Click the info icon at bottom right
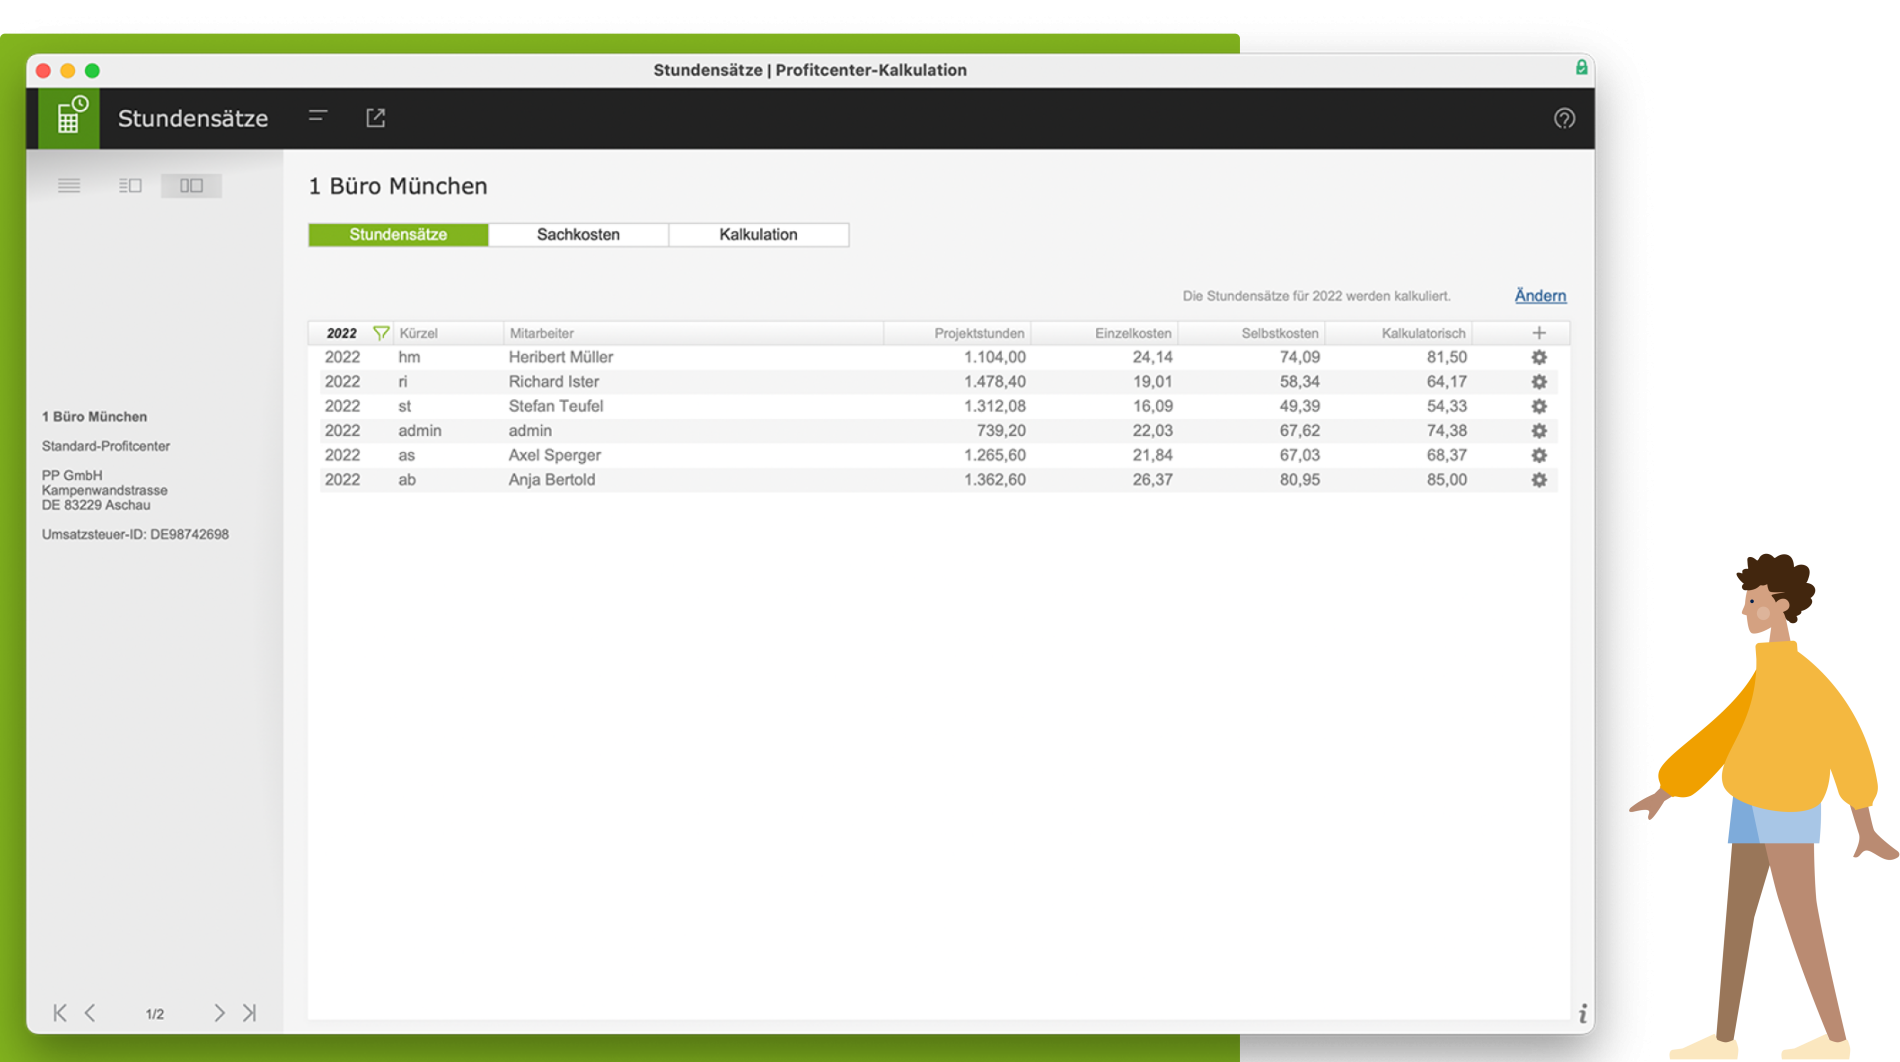The image size is (1900, 1062). [x=1582, y=1014]
